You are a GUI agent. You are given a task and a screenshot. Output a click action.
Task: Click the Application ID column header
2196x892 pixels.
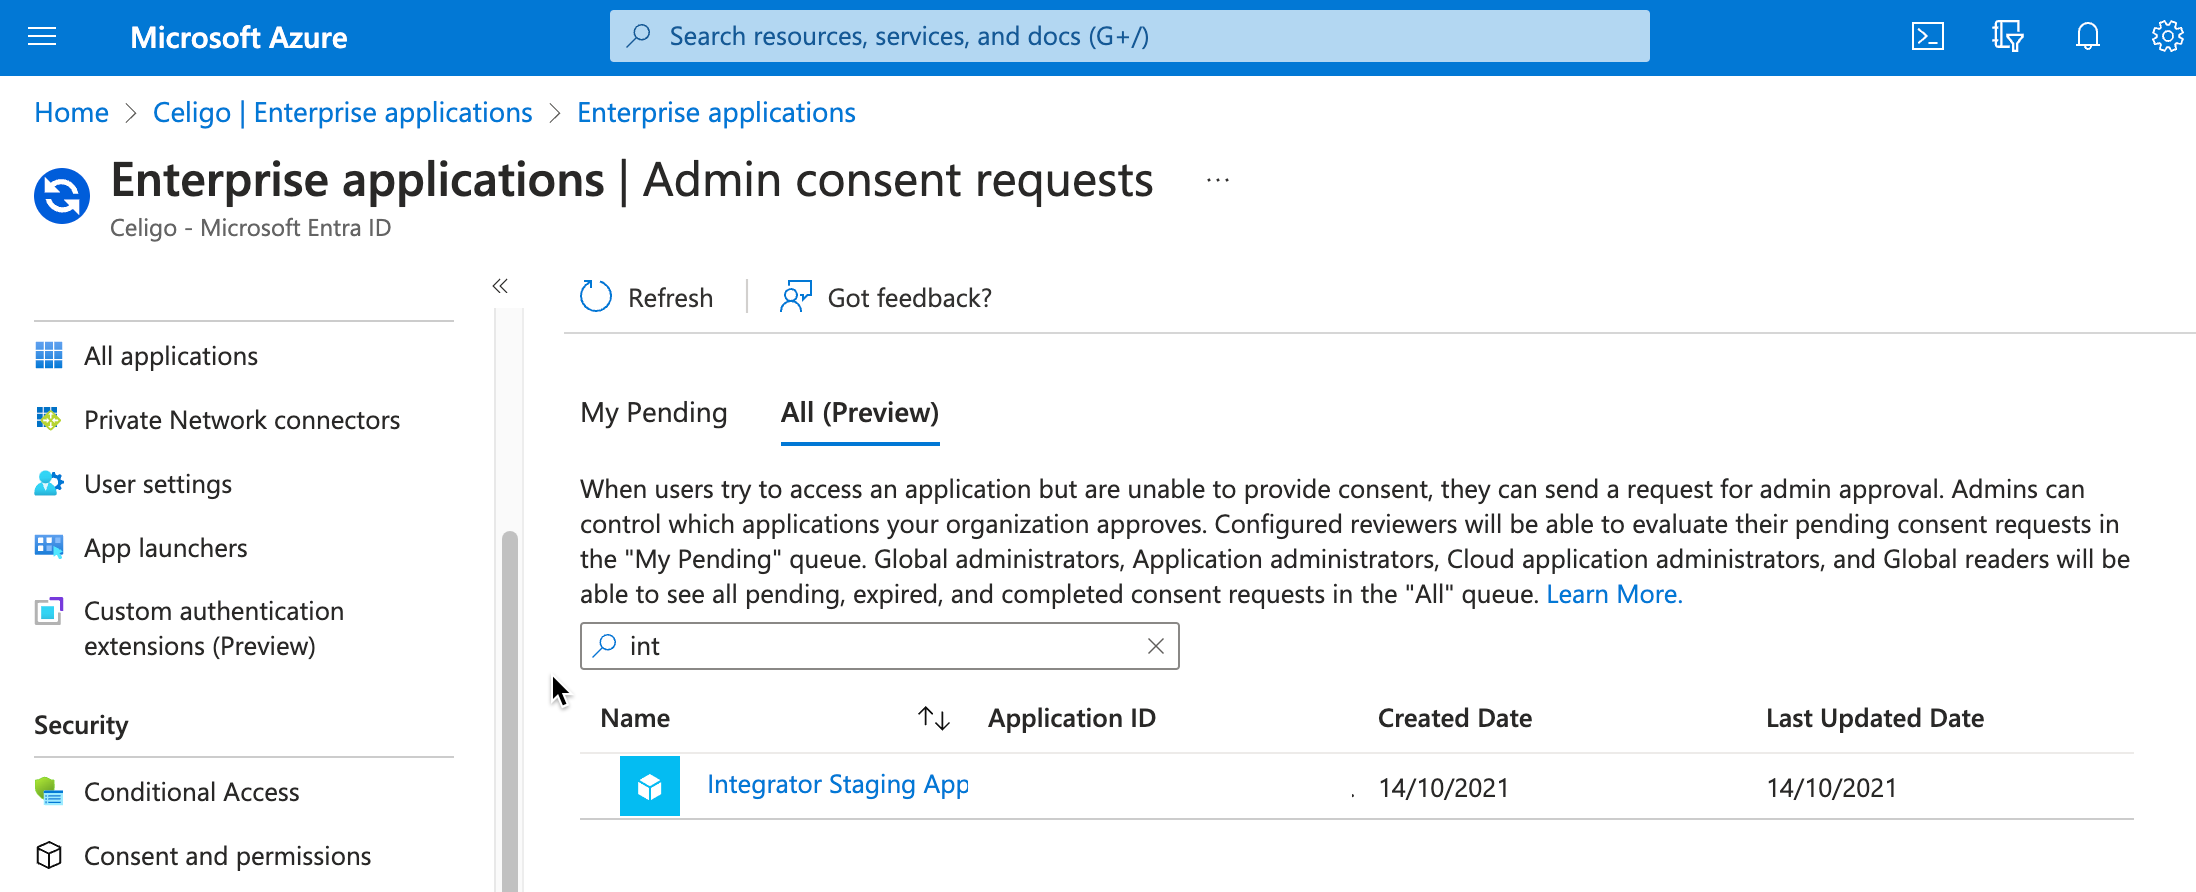[x=1072, y=718]
